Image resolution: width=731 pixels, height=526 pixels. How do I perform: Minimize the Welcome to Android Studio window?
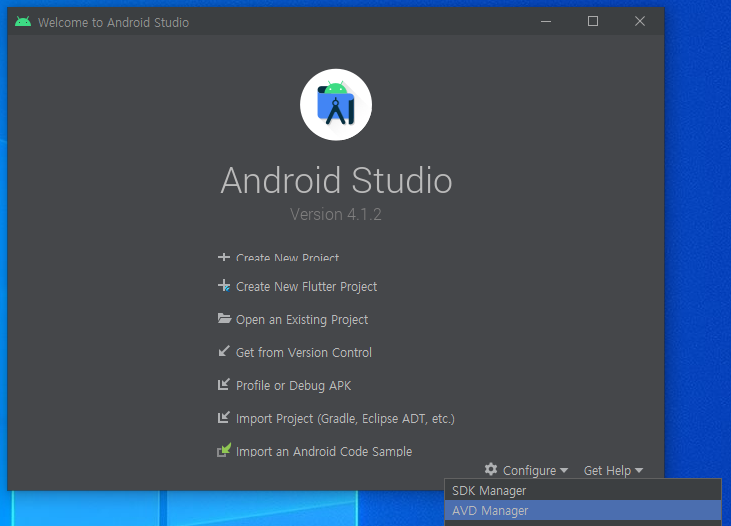click(x=546, y=21)
